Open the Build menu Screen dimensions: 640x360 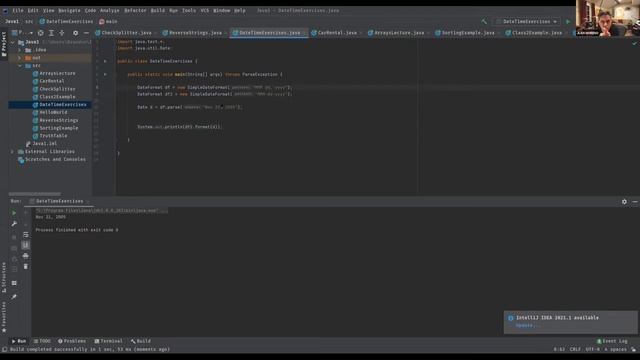[158, 11]
